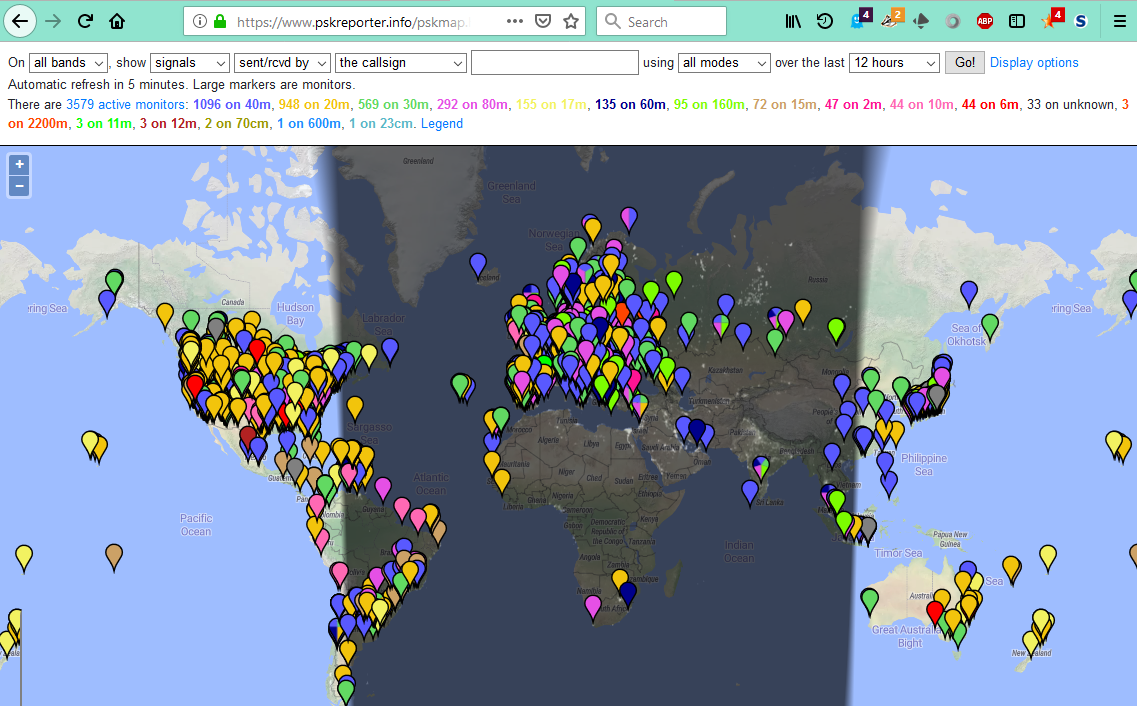
Task: Zoom out the map with minus
Action: 20,186
